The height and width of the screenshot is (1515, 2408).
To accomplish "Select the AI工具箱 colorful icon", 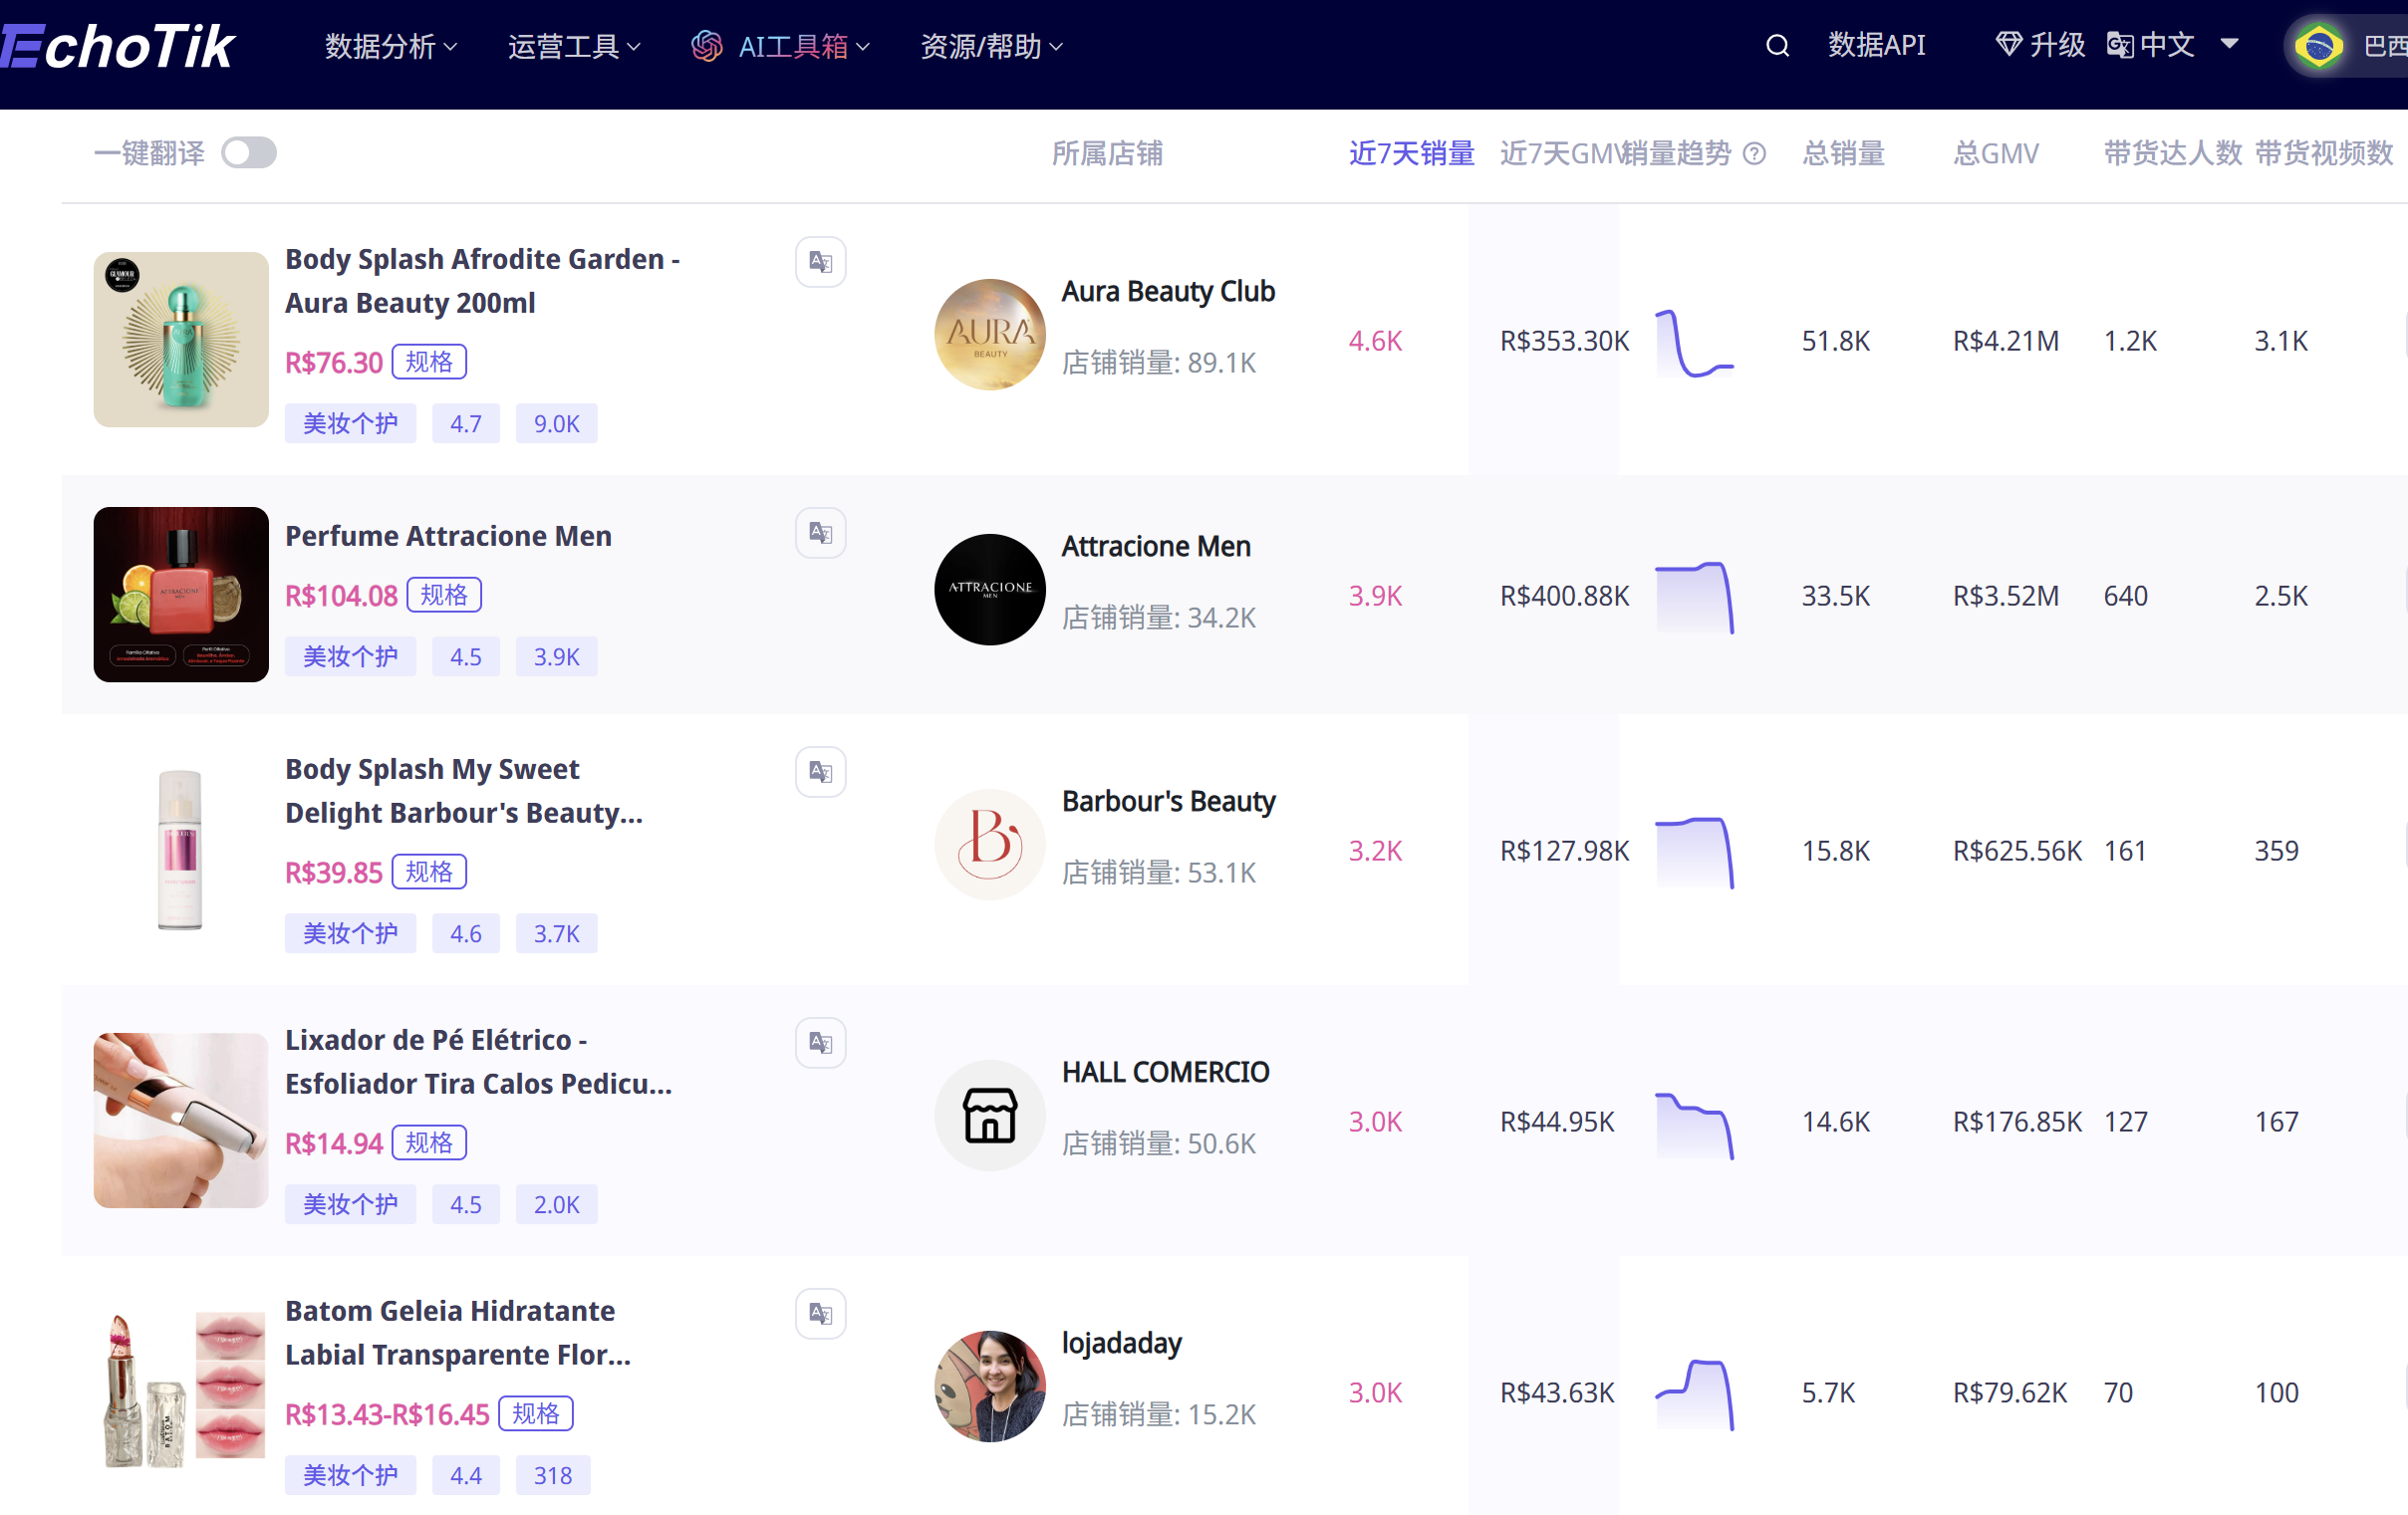I will tap(708, 45).
